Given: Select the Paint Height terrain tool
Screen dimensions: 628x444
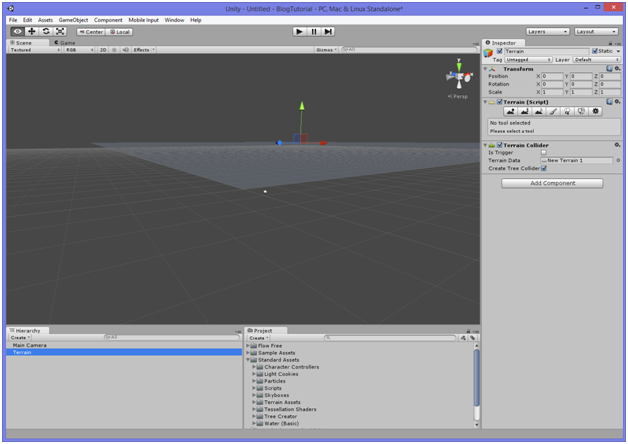Looking at the screenshot, I should click(524, 112).
